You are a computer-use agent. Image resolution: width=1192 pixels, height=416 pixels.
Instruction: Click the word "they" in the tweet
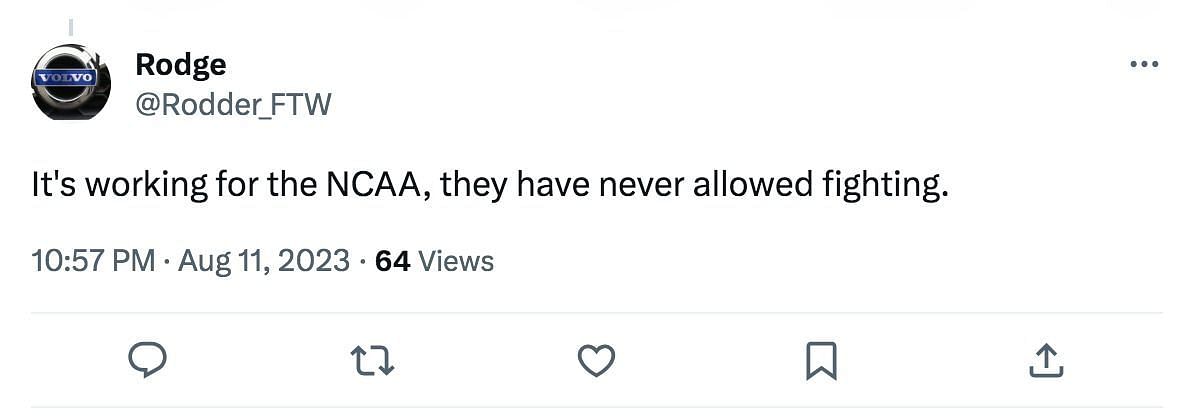click(x=477, y=187)
